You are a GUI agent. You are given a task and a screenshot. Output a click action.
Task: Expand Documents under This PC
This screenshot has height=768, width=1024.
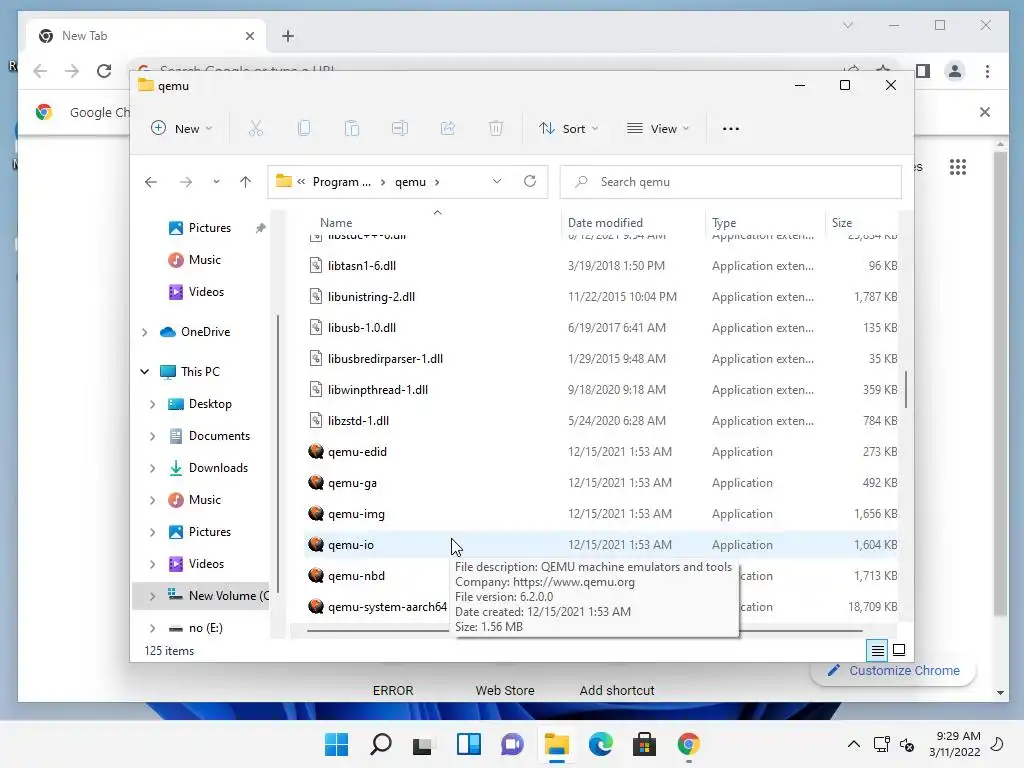tap(152, 436)
